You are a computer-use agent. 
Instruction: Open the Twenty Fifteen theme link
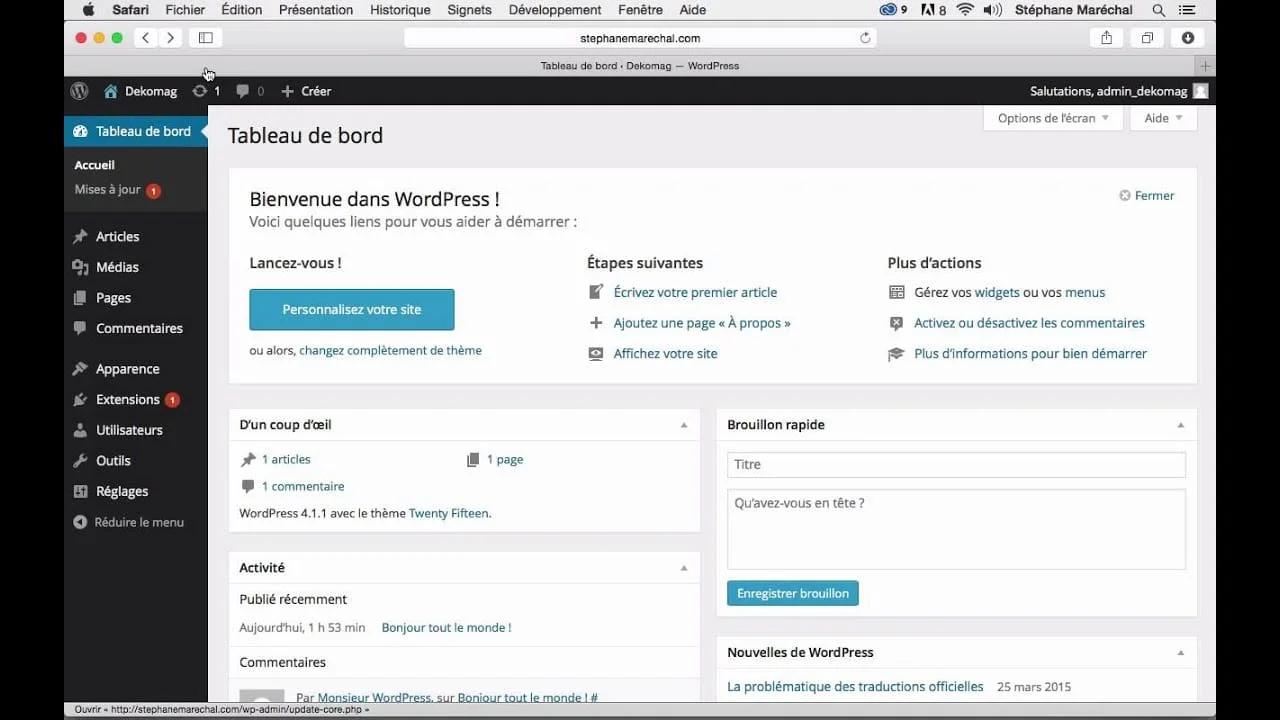coord(448,513)
